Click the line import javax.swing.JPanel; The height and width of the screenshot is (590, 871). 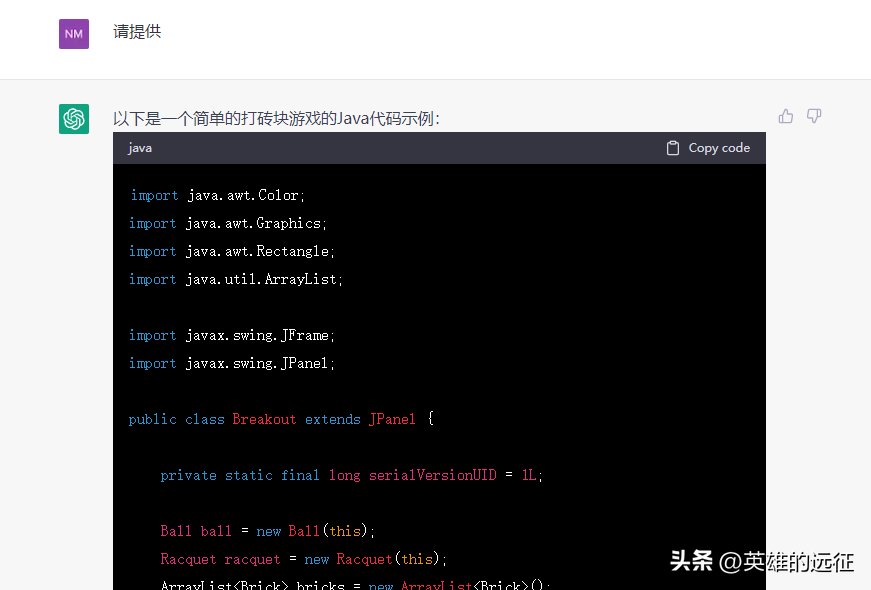click(x=232, y=363)
